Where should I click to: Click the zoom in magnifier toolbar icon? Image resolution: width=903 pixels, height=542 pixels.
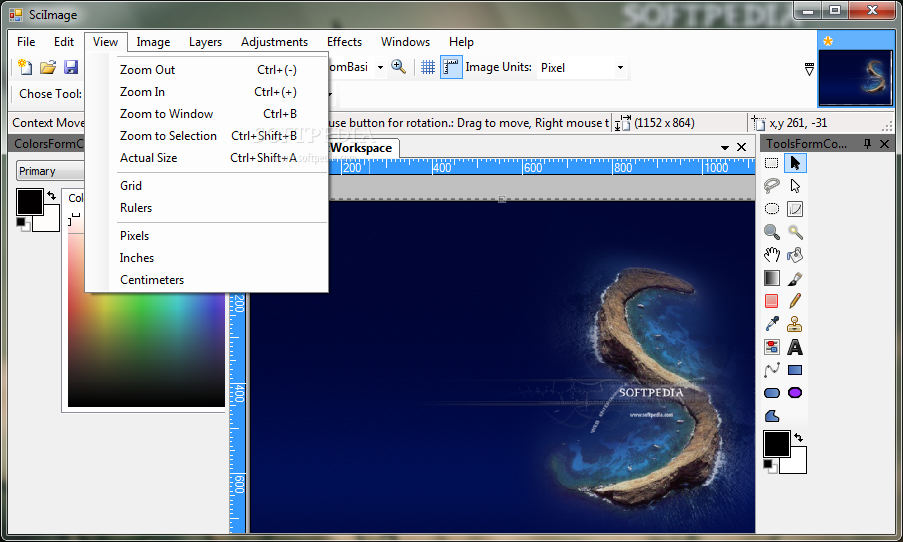(x=399, y=67)
